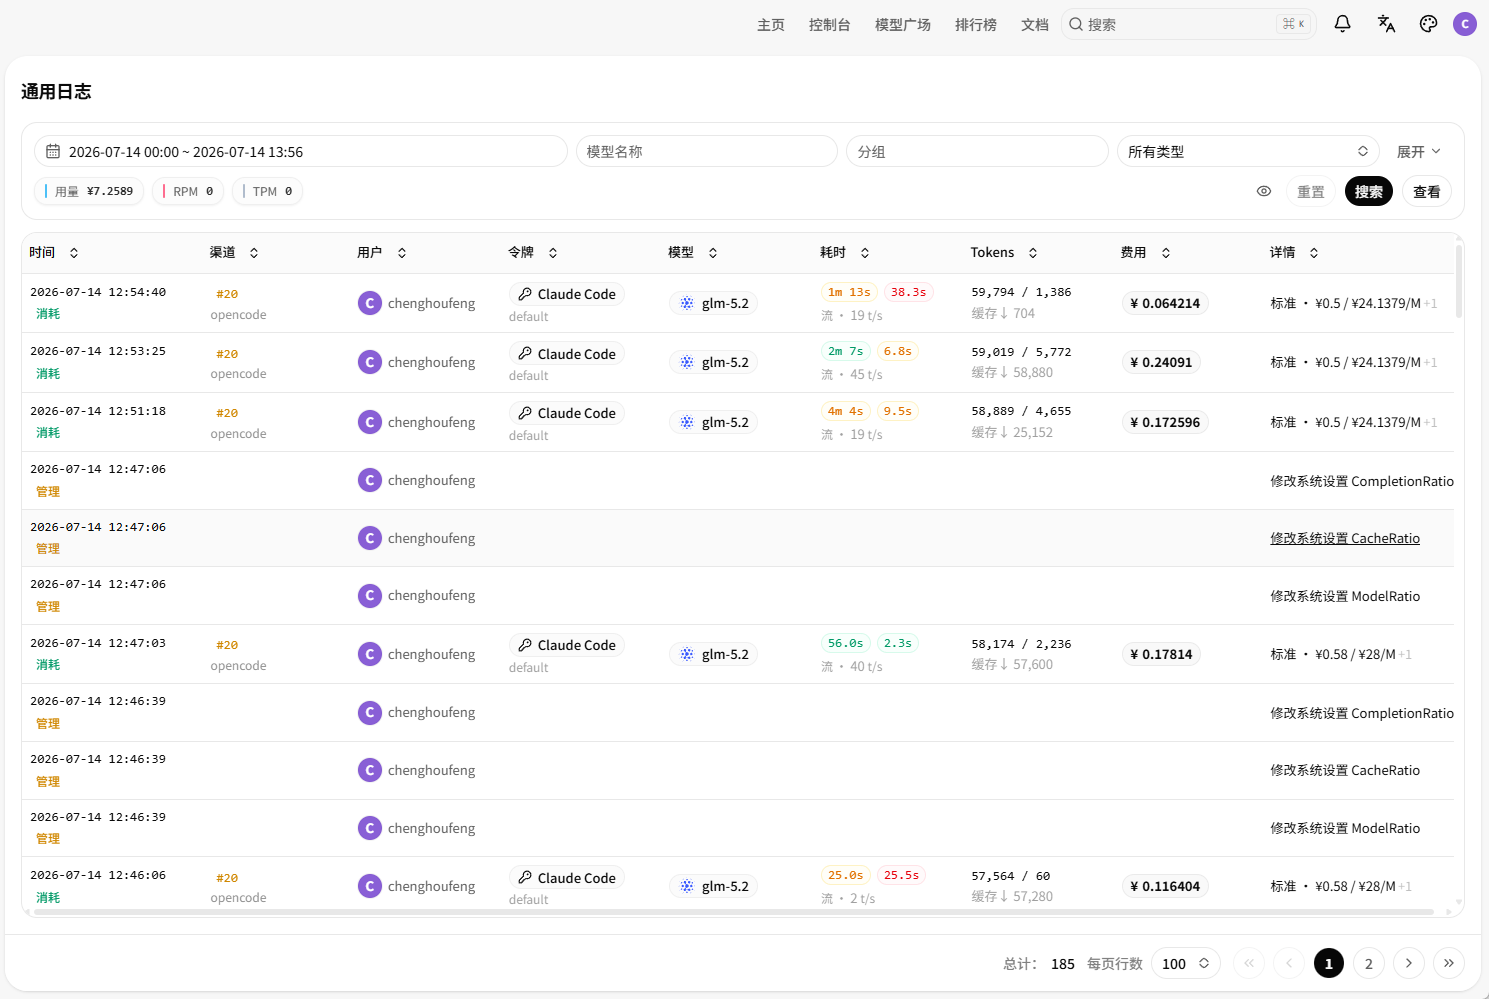Sort by 费用 column arrows
Image resolution: width=1489 pixels, height=999 pixels.
tap(1166, 253)
